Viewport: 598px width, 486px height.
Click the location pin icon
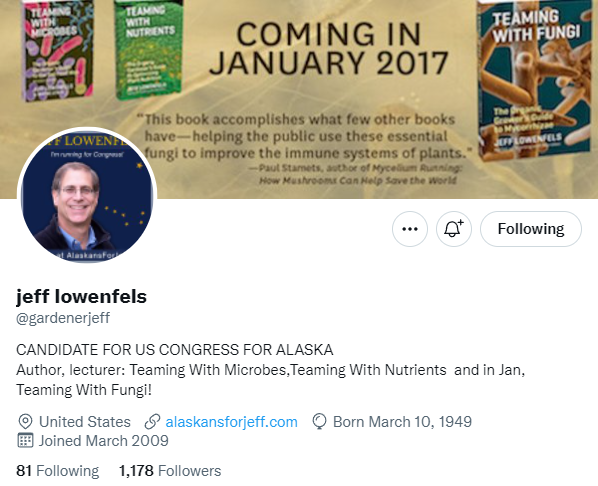(25, 422)
